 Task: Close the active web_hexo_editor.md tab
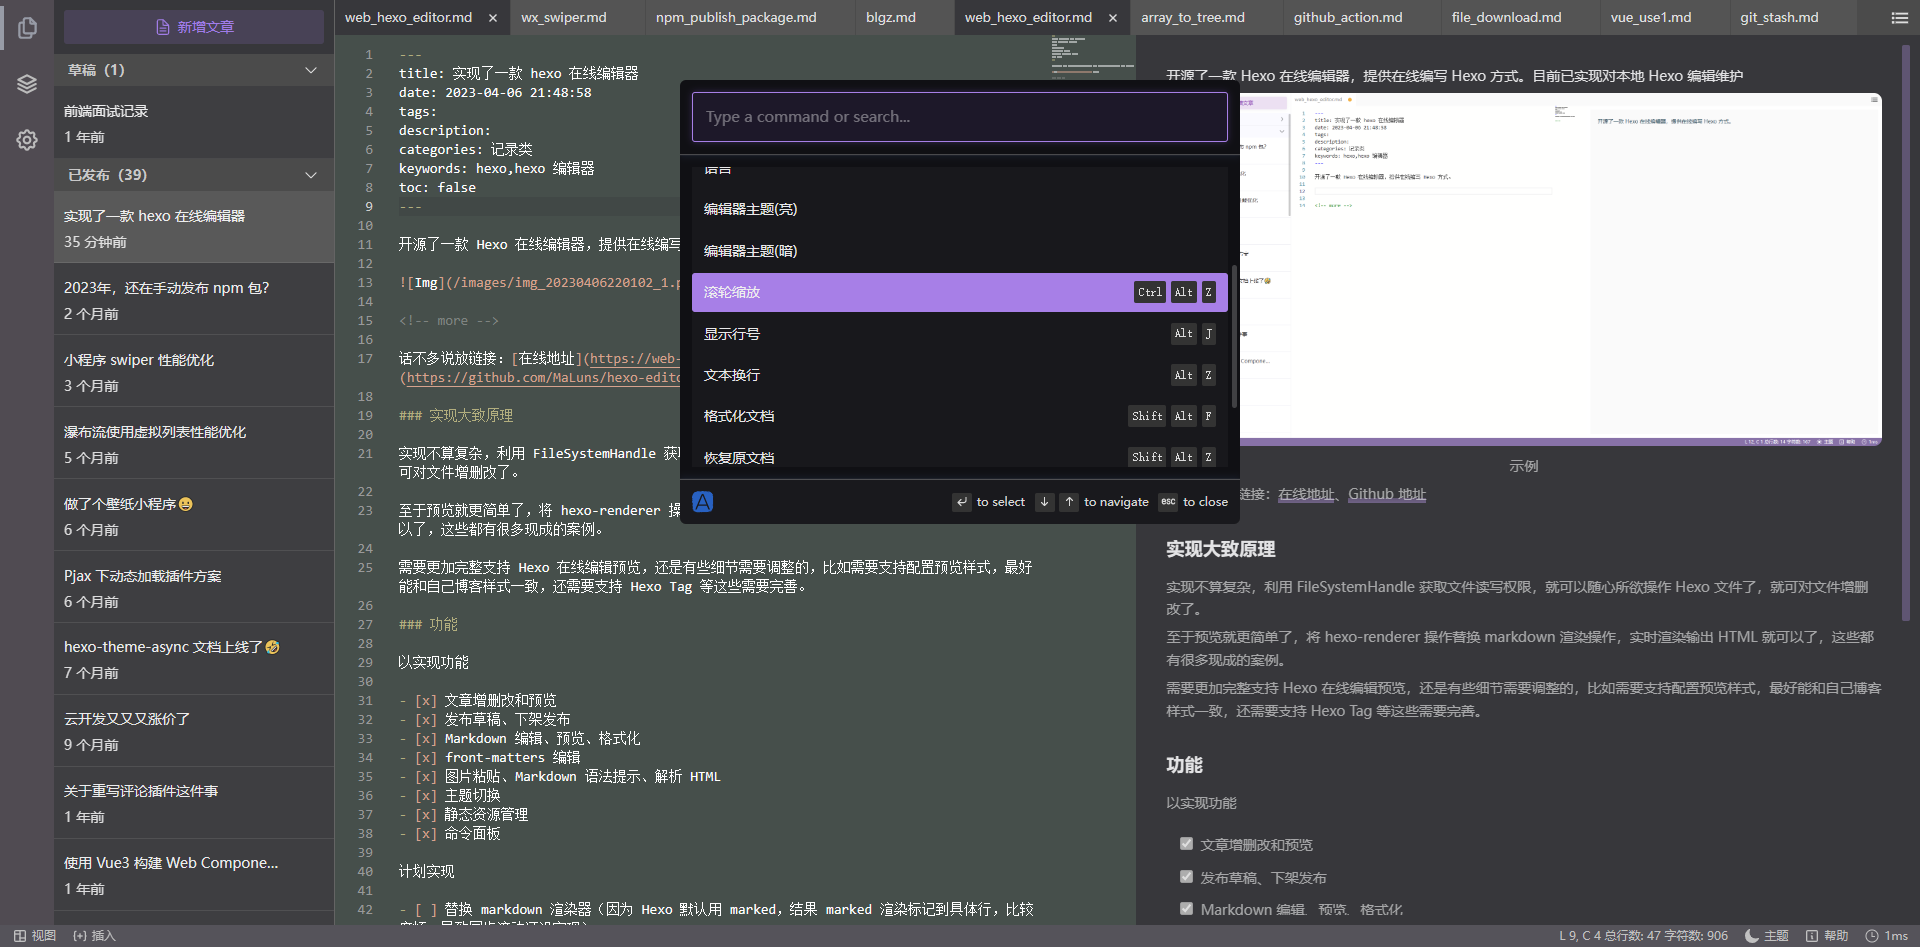point(1113,18)
